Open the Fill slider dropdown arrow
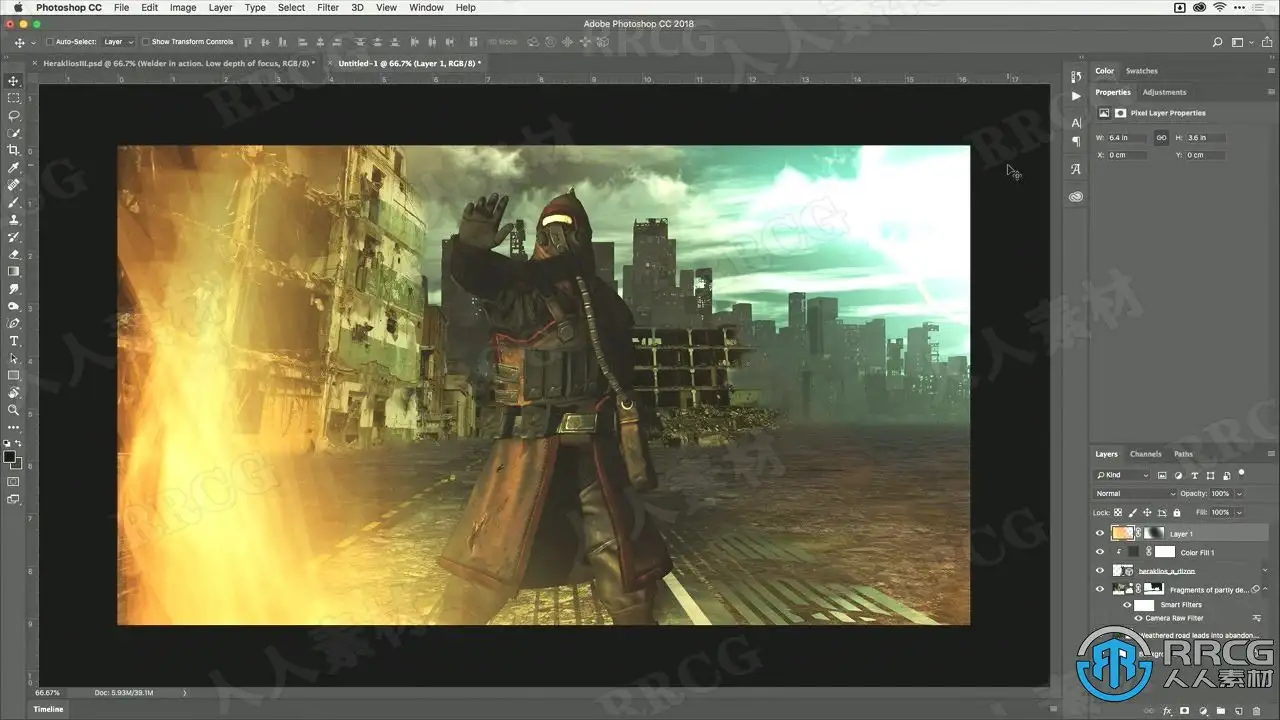The height and width of the screenshot is (720, 1280). point(1240,513)
